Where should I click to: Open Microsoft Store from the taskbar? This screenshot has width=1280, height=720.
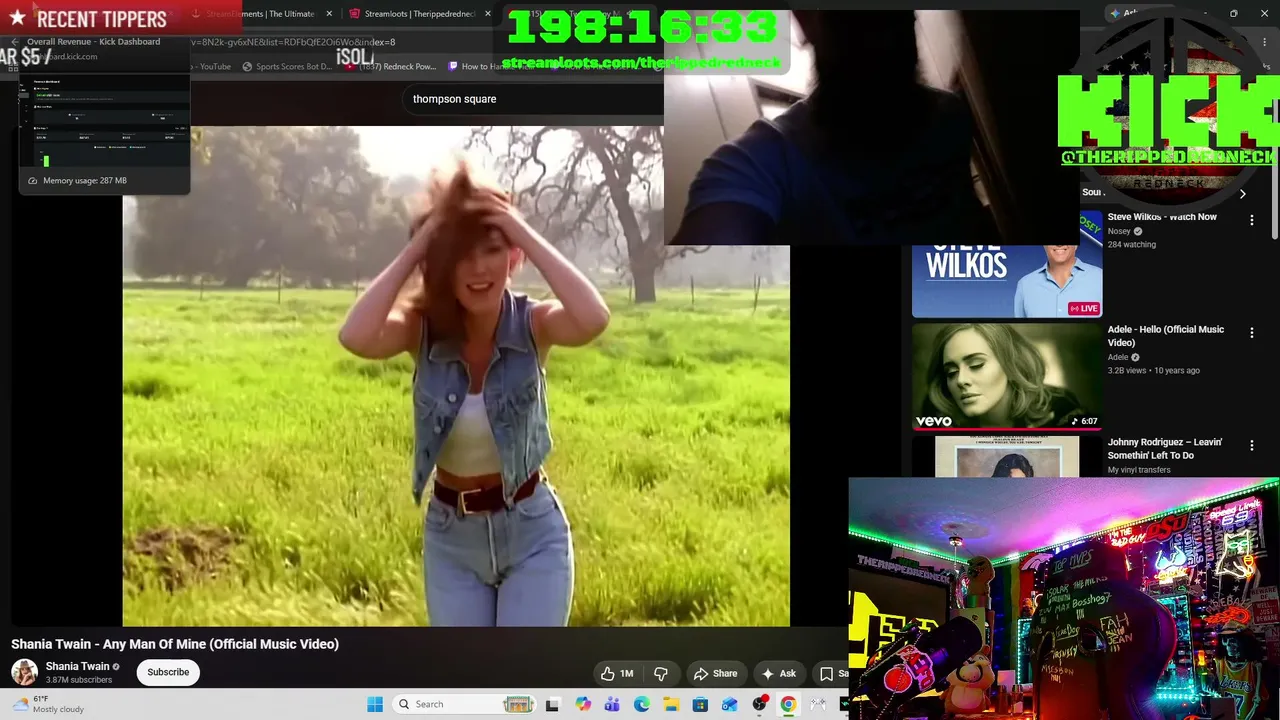coord(700,704)
